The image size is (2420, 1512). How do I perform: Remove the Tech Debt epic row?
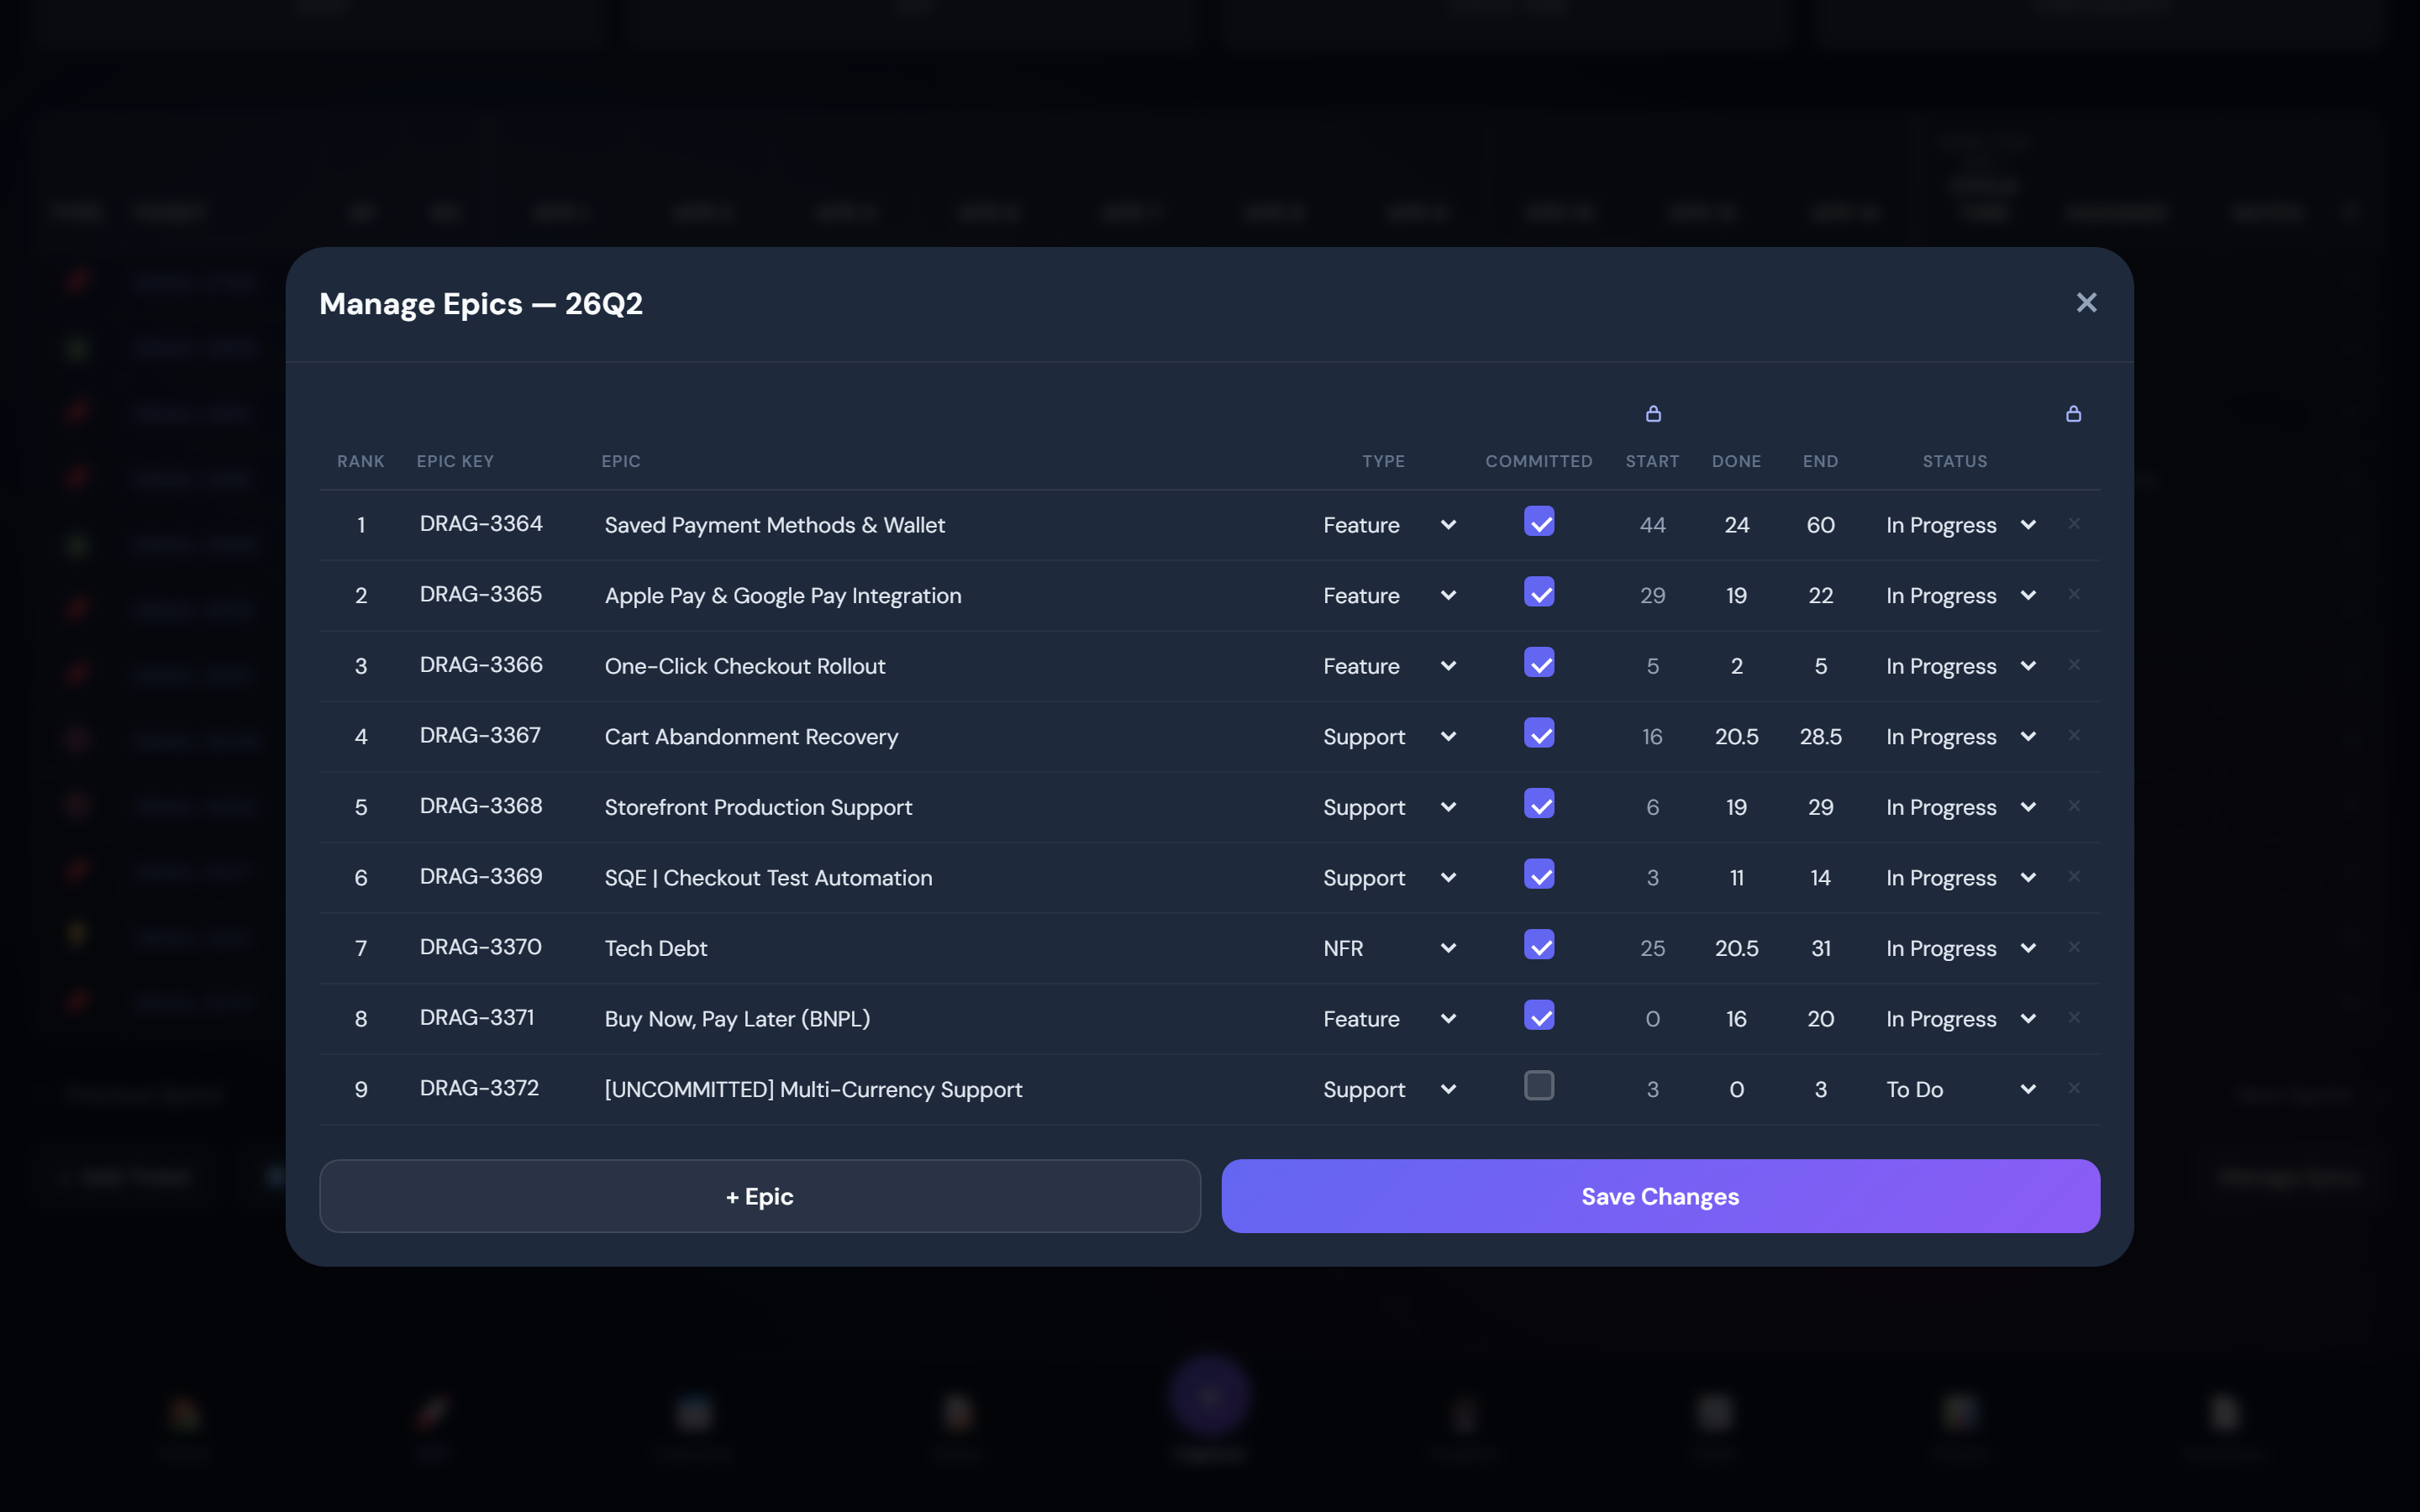tap(2074, 946)
